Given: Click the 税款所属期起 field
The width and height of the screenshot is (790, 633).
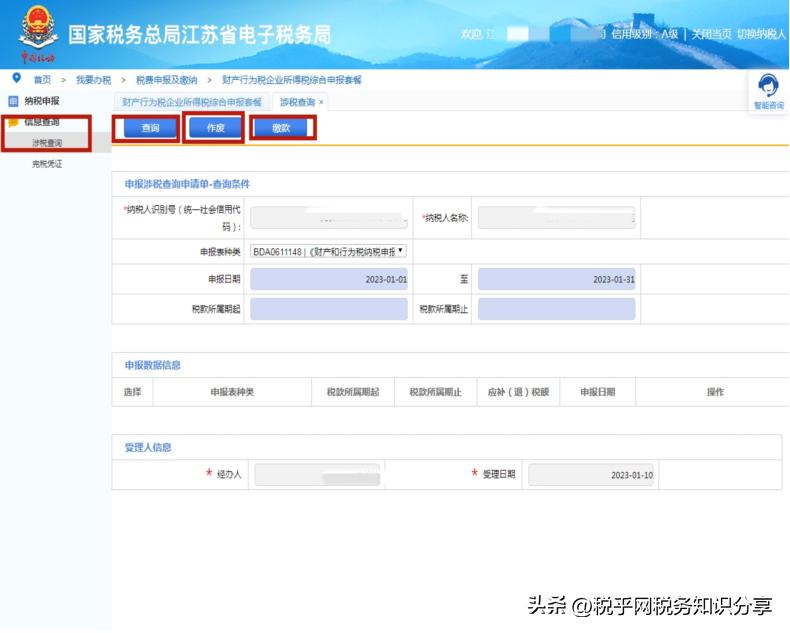Looking at the screenshot, I should (x=329, y=309).
